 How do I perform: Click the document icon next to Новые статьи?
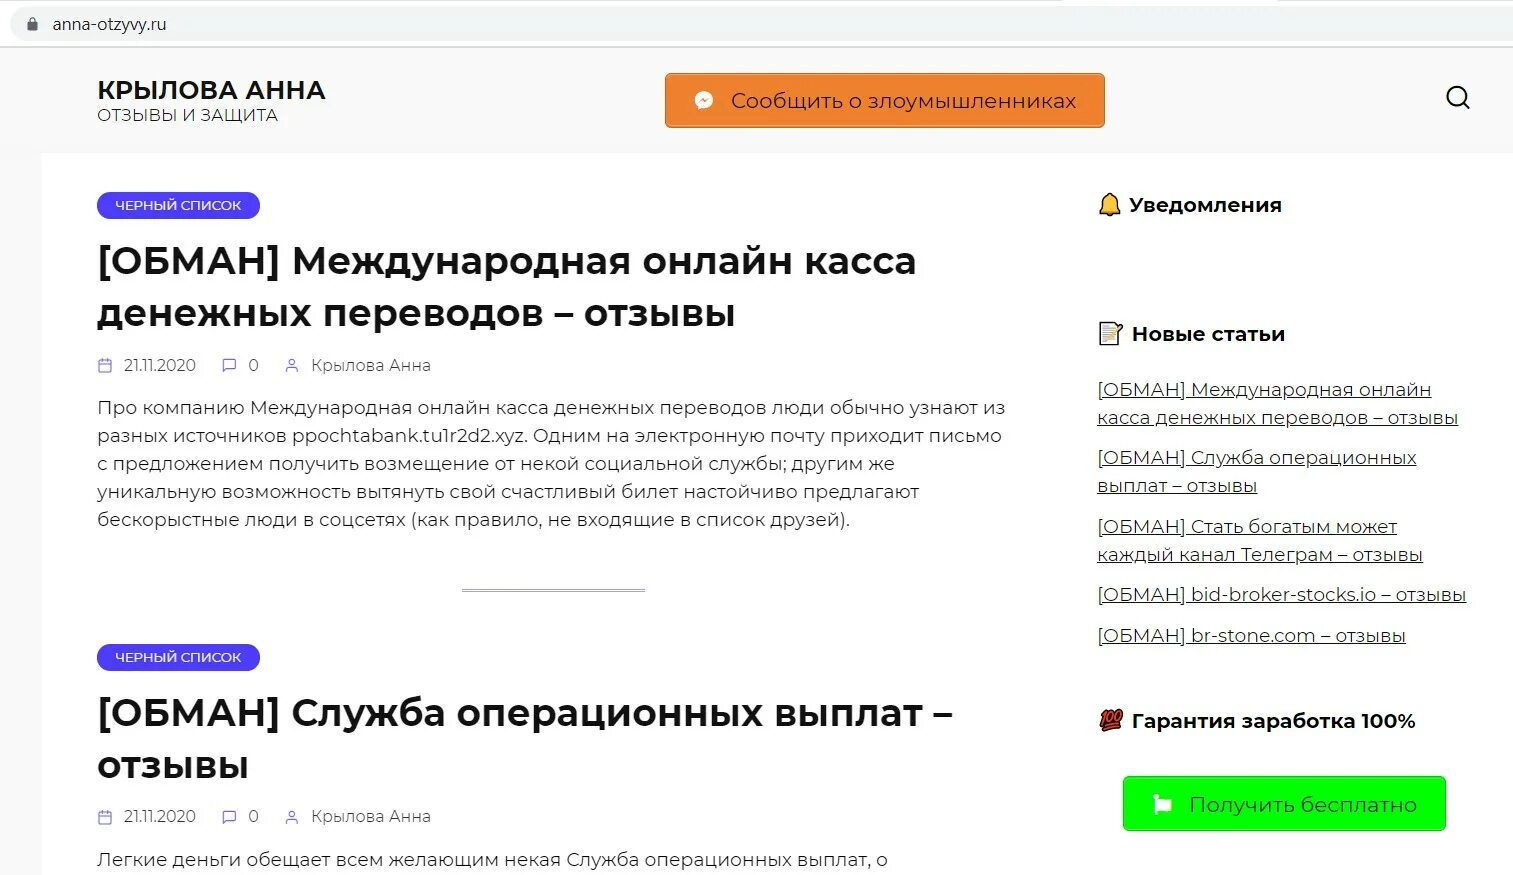pyautogui.click(x=1109, y=333)
